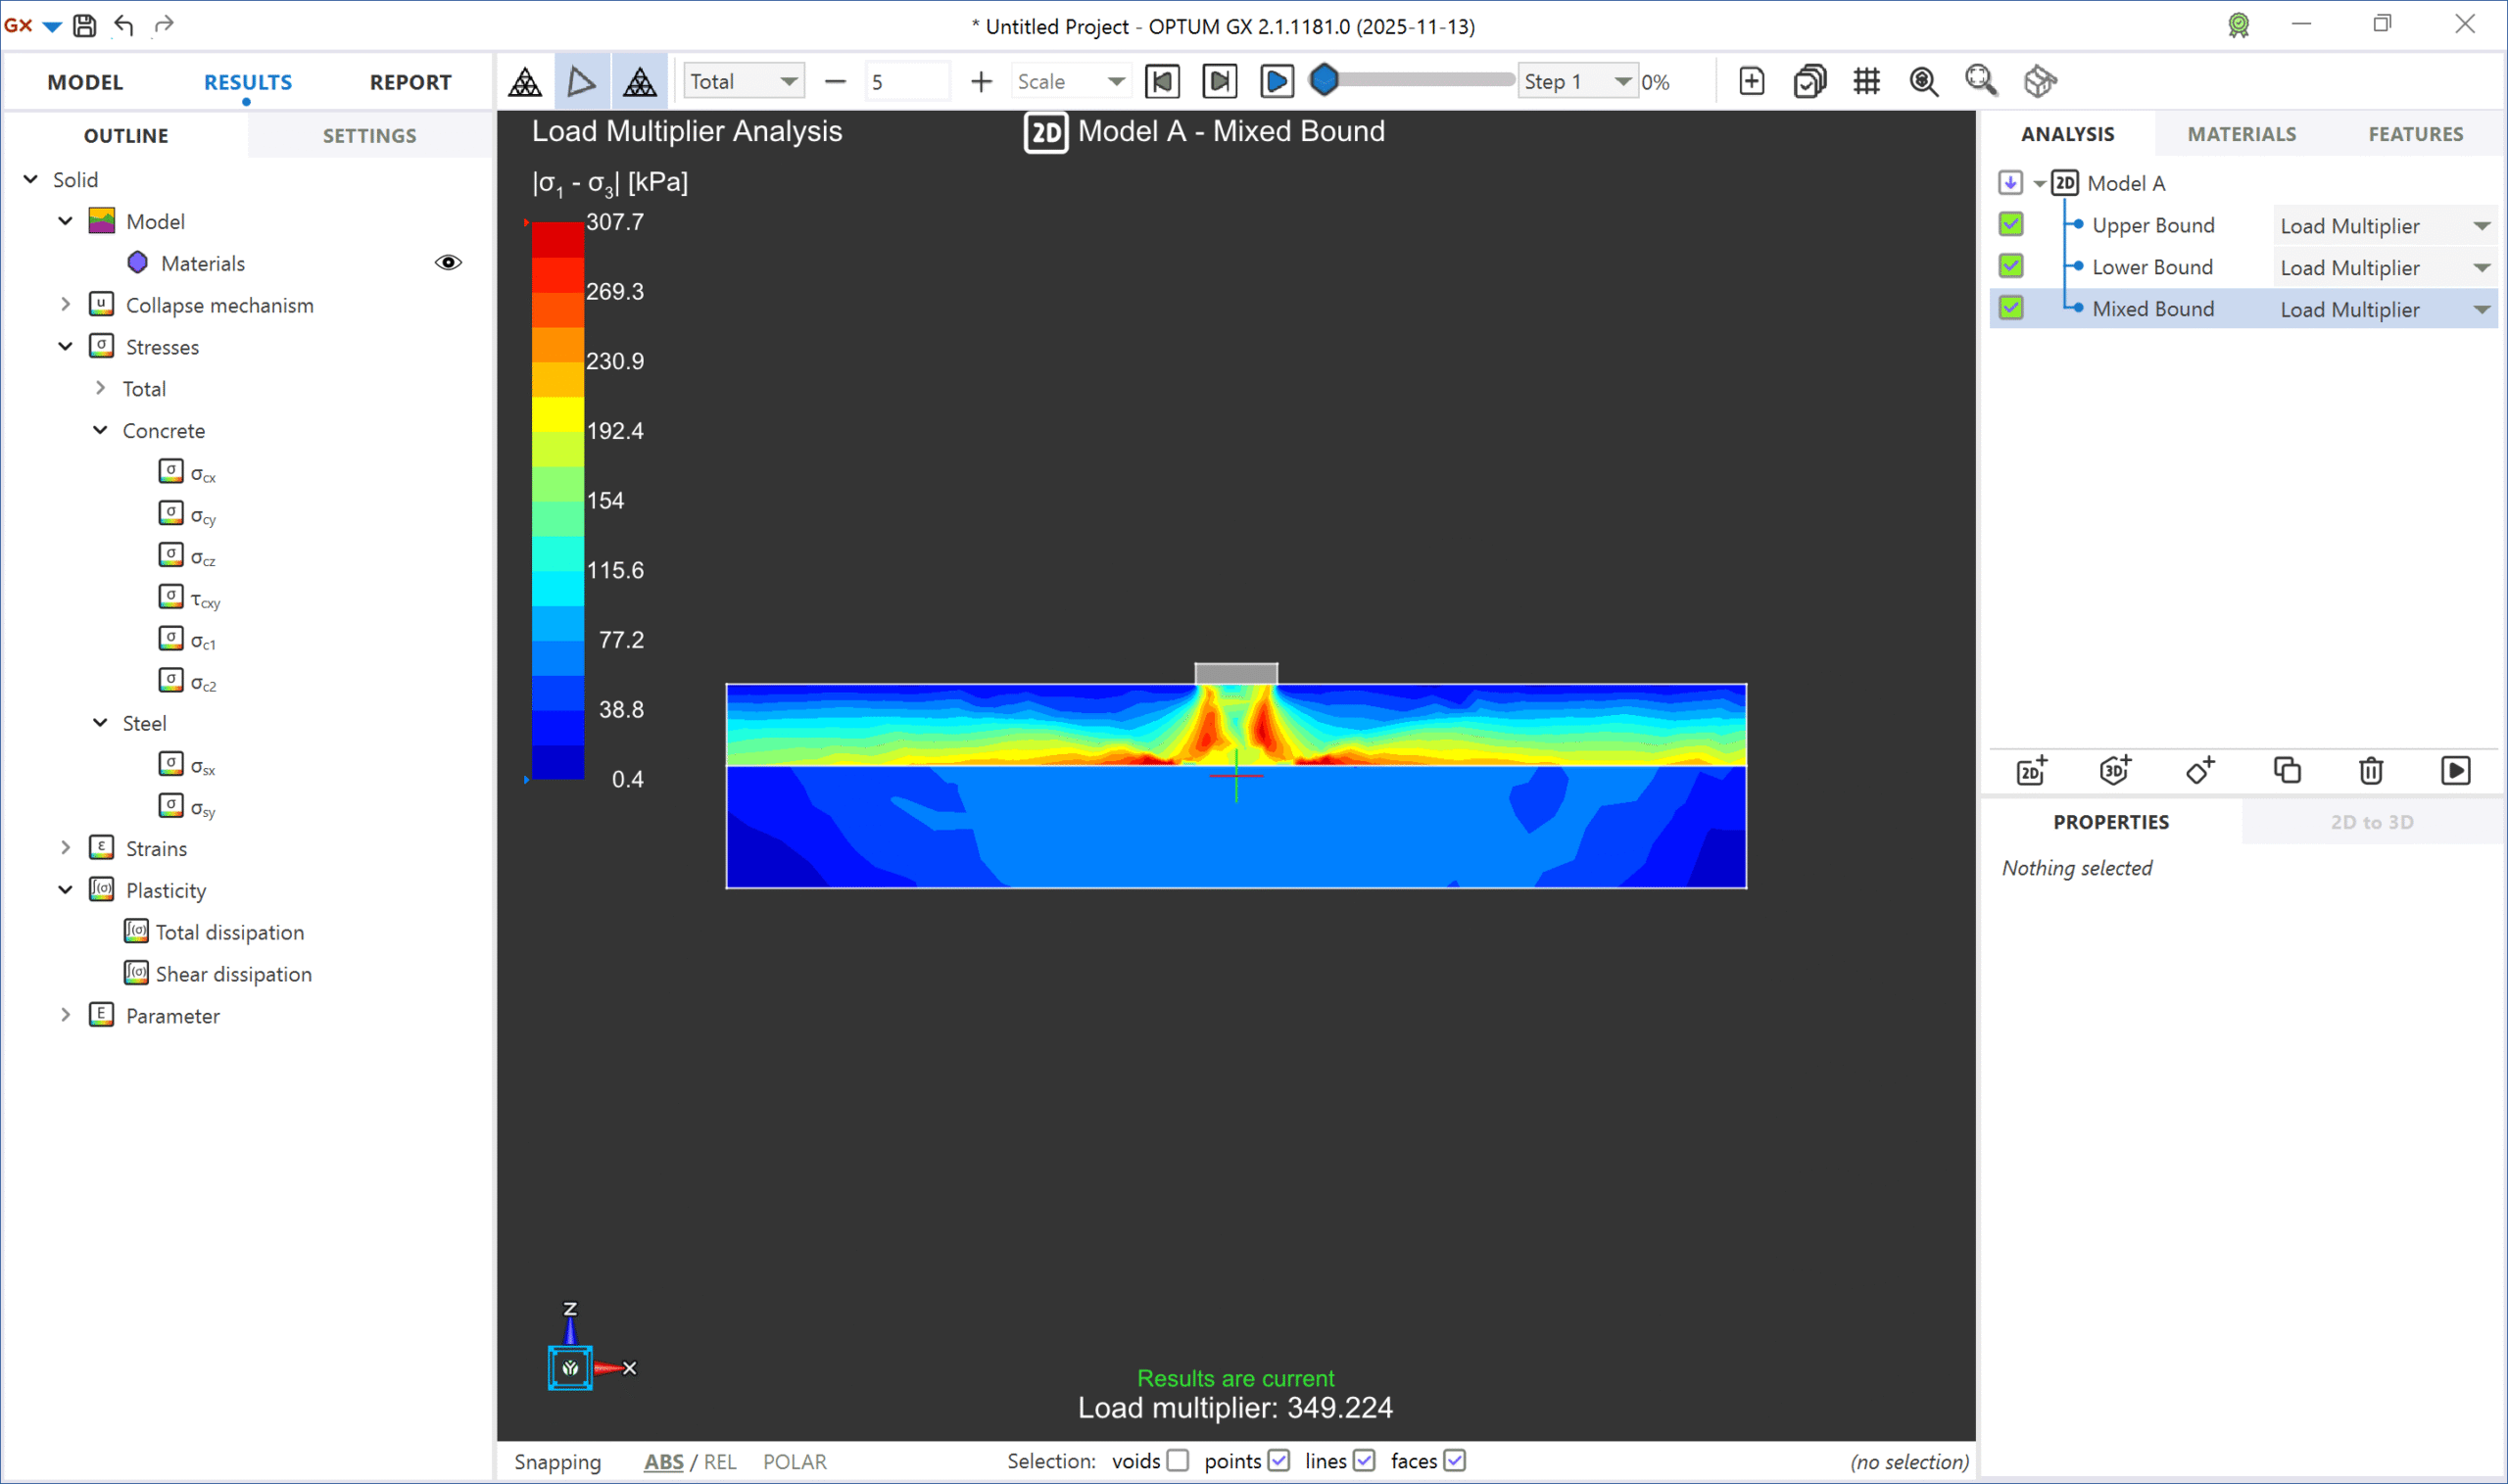Screen dimensions: 2508x1484
Task: Click the add 2D stage icon
Action: [x=2031, y=770]
